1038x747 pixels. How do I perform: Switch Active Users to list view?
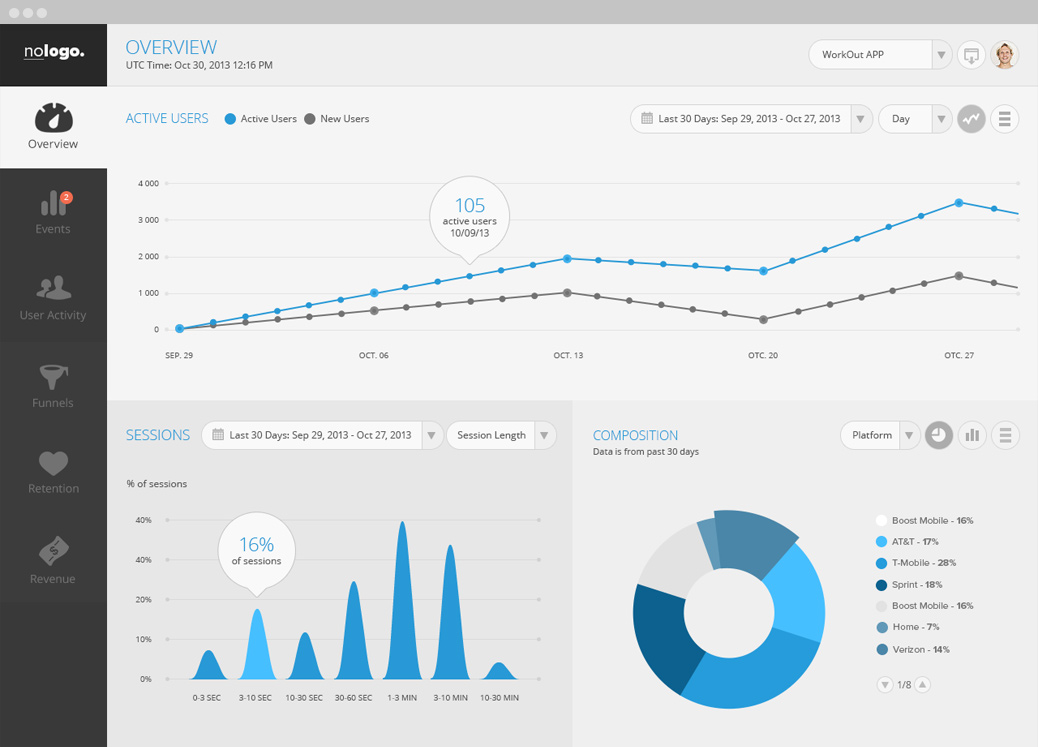[1004, 119]
